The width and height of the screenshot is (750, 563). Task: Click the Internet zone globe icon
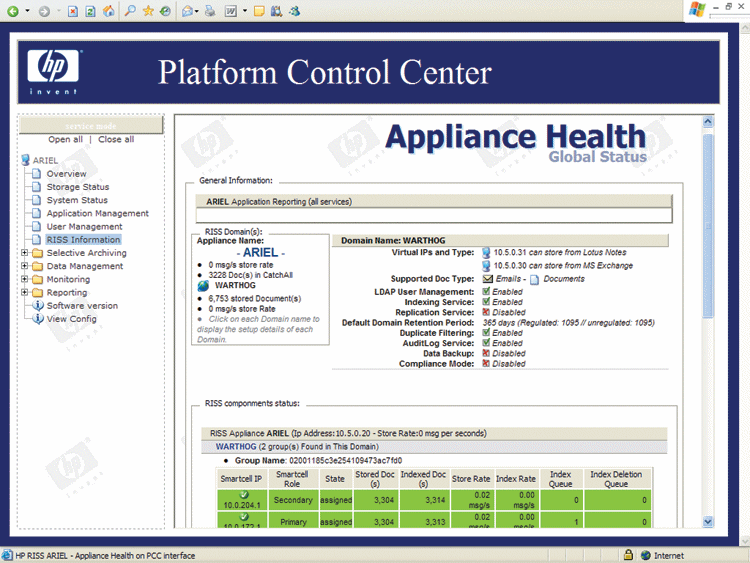tap(646, 555)
